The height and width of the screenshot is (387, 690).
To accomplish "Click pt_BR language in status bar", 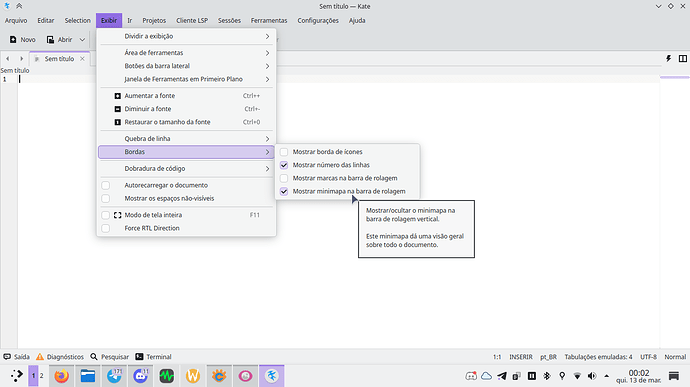I will point(548,357).
